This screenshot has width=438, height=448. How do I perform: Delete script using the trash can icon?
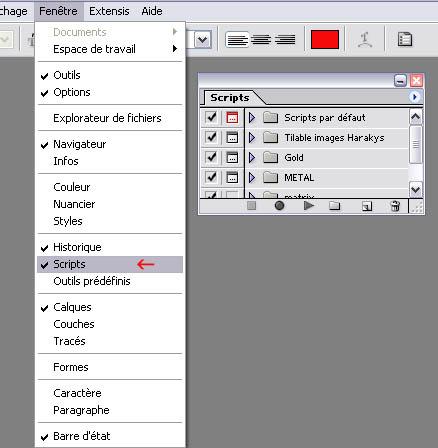pyautogui.click(x=395, y=206)
